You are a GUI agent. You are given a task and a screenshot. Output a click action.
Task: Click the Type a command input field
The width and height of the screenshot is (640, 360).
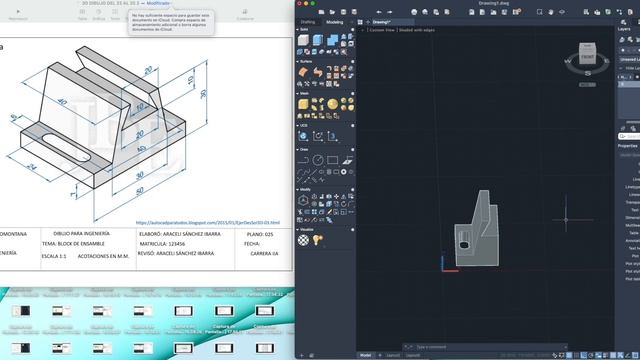[x=486, y=347]
